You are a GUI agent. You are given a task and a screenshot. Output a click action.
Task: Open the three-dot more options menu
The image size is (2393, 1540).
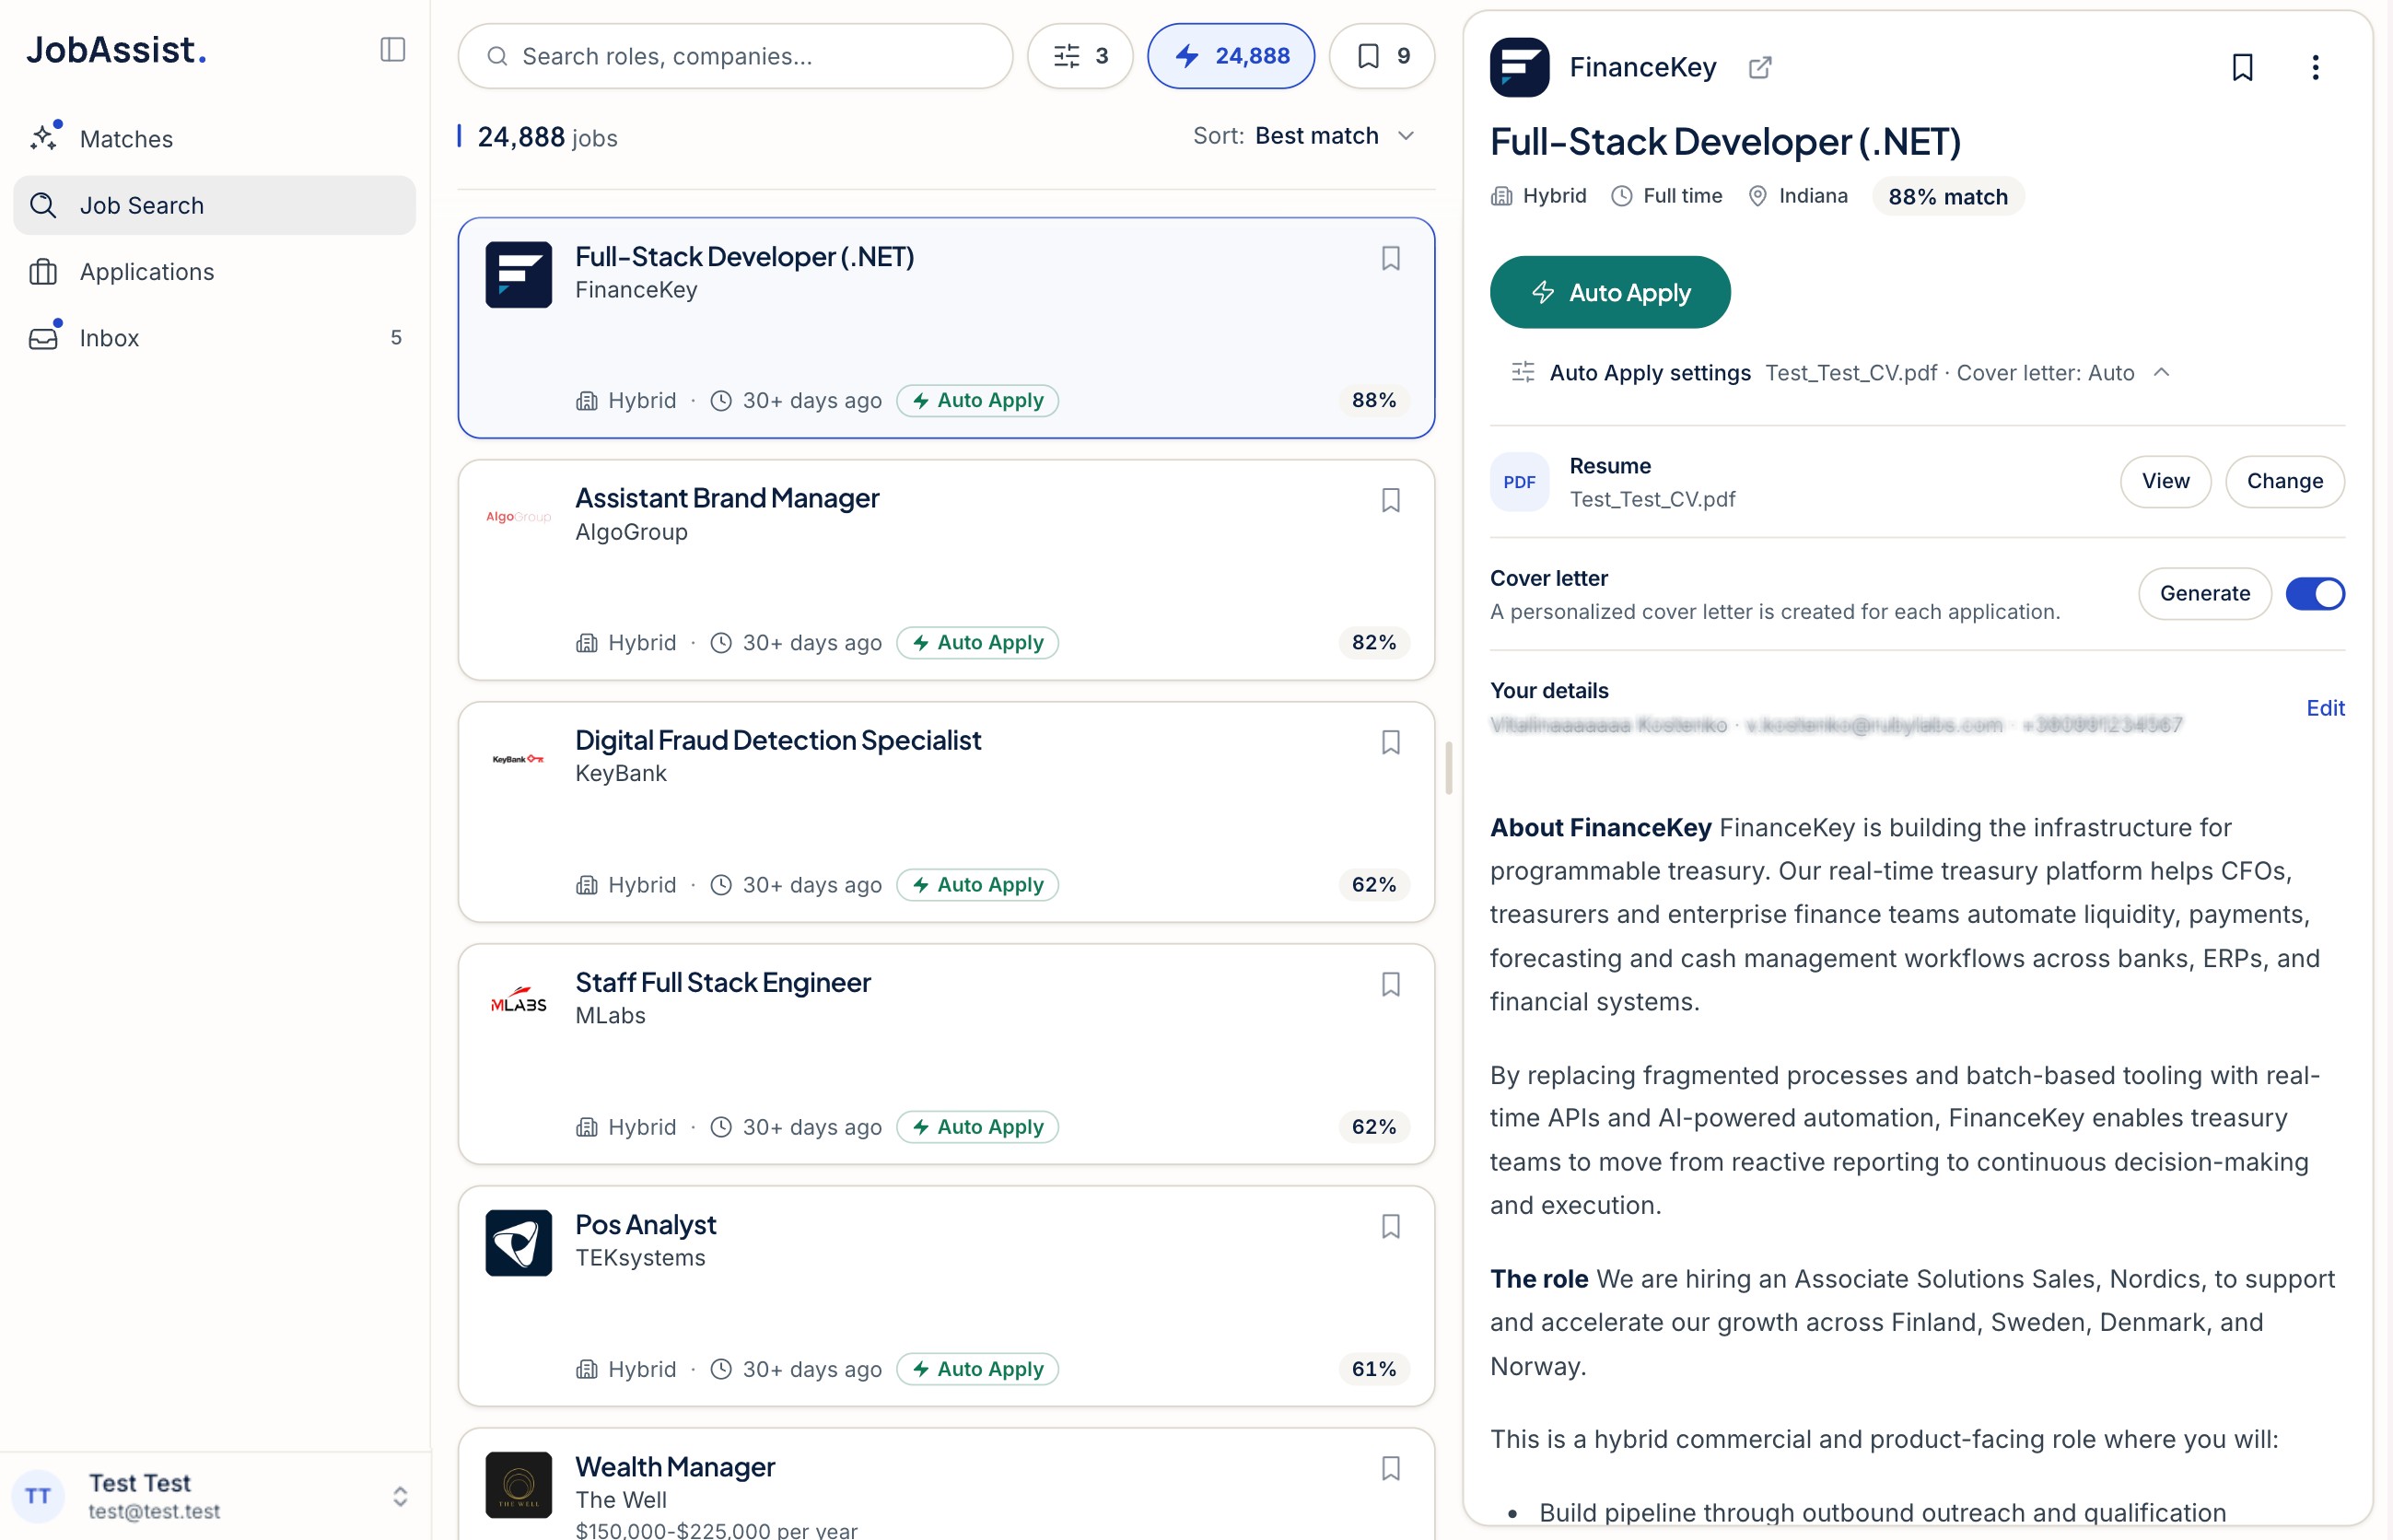tap(2315, 67)
